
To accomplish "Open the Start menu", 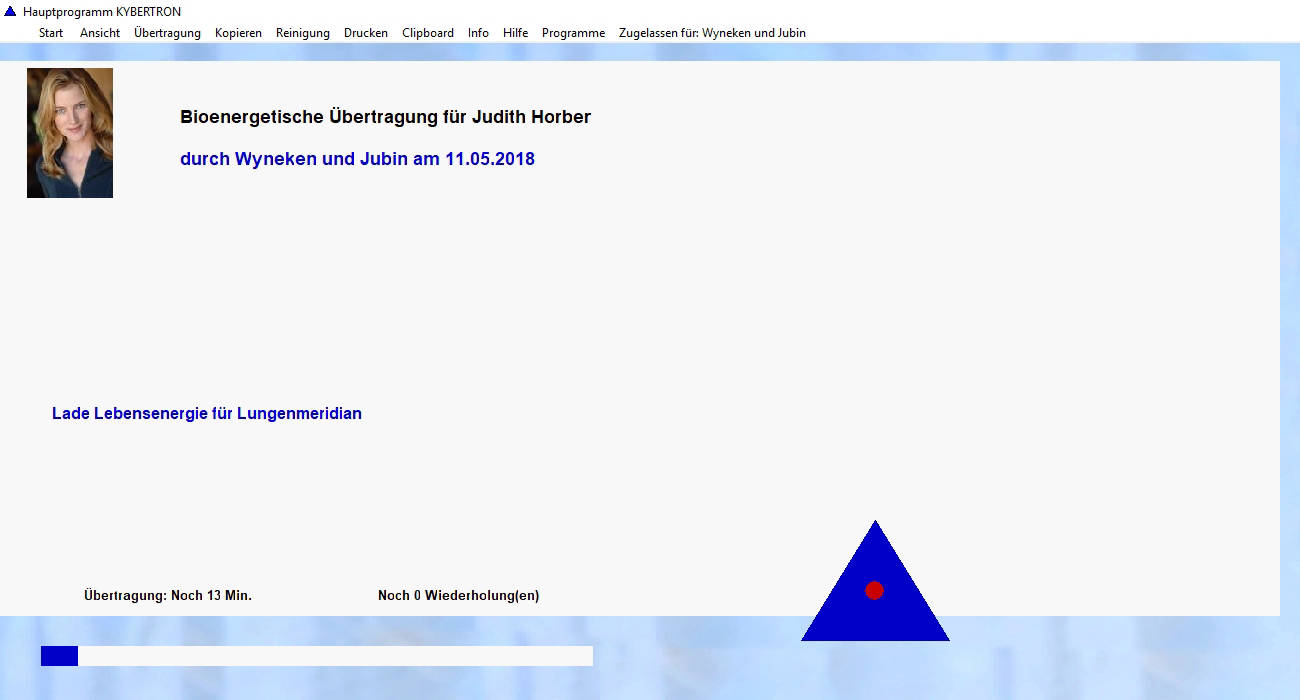I will (x=51, y=33).
